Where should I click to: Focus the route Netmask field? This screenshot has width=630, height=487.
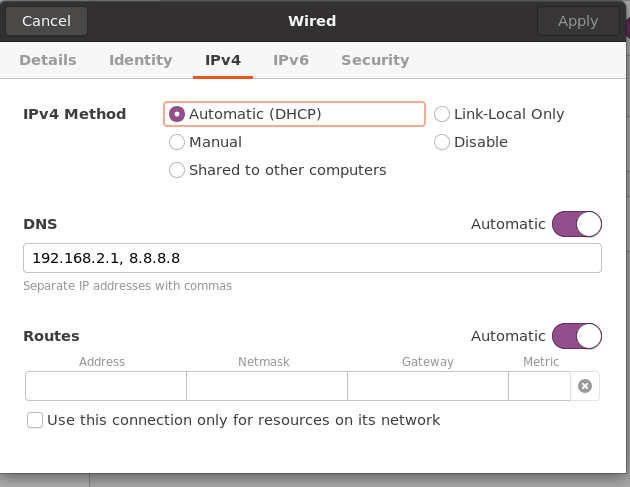[266, 386]
